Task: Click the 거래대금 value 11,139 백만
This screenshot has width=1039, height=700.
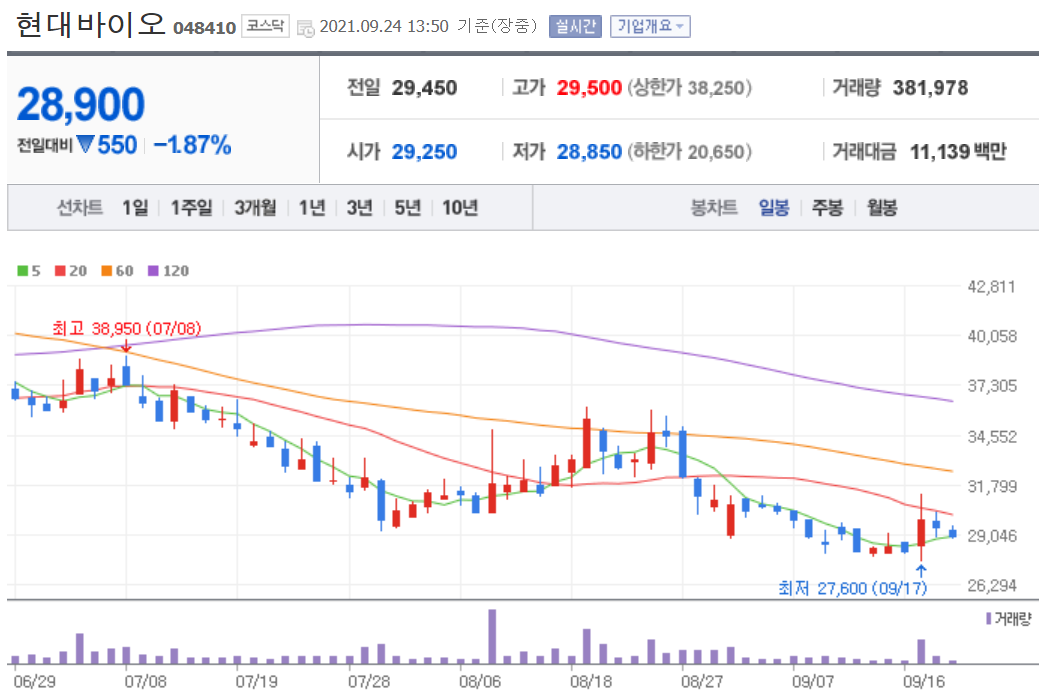Action: click(958, 152)
